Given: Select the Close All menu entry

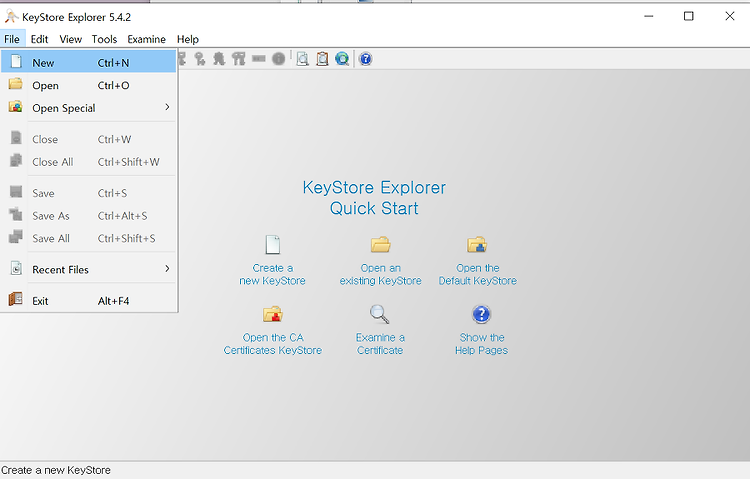Looking at the screenshot, I should coord(88,162).
